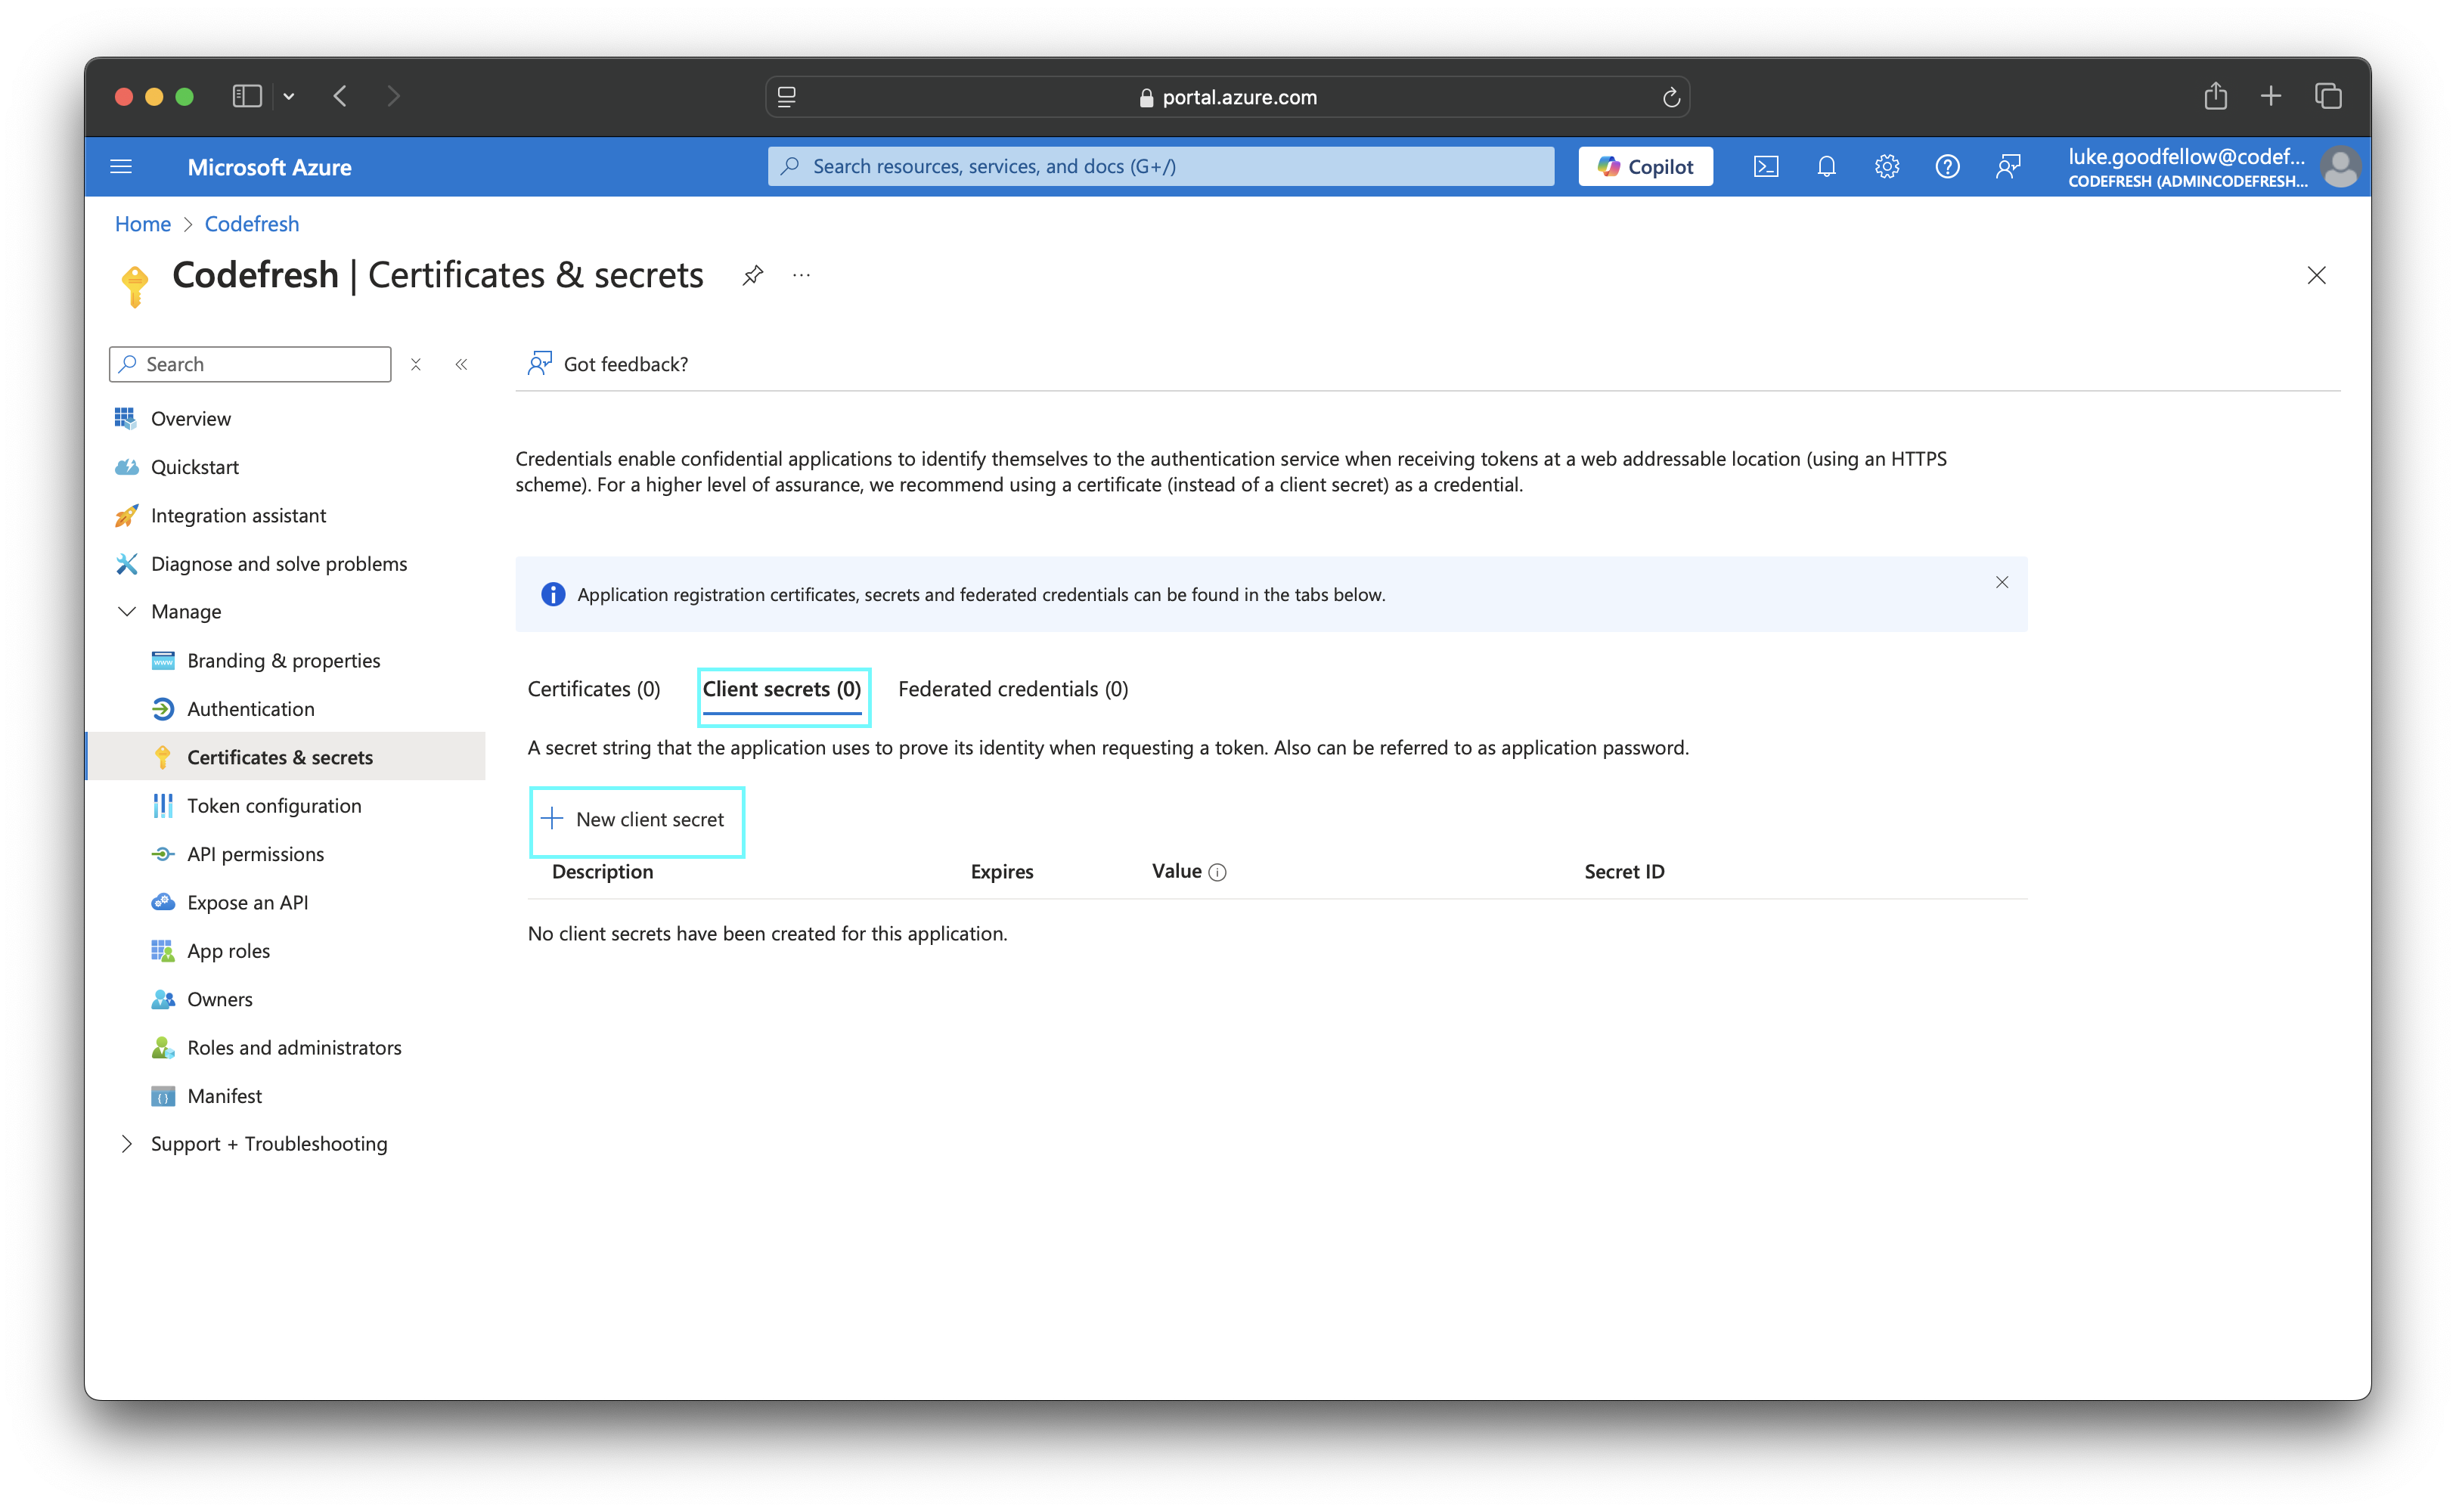The height and width of the screenshot is (1512, 2456).
Task: Collapse the Manage section
Action: [127, 611]
